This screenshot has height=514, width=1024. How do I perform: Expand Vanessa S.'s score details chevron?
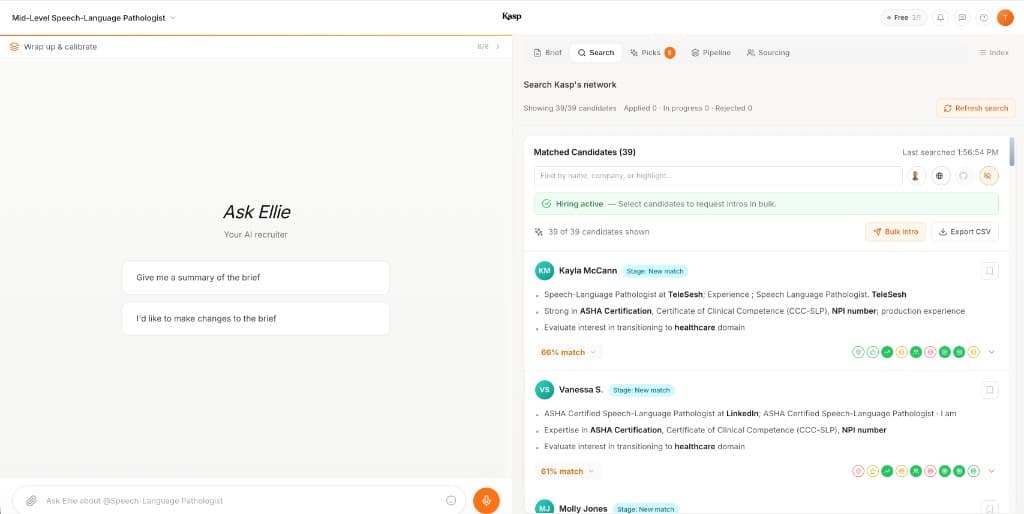pyautogui.click(x=991, y=471)
